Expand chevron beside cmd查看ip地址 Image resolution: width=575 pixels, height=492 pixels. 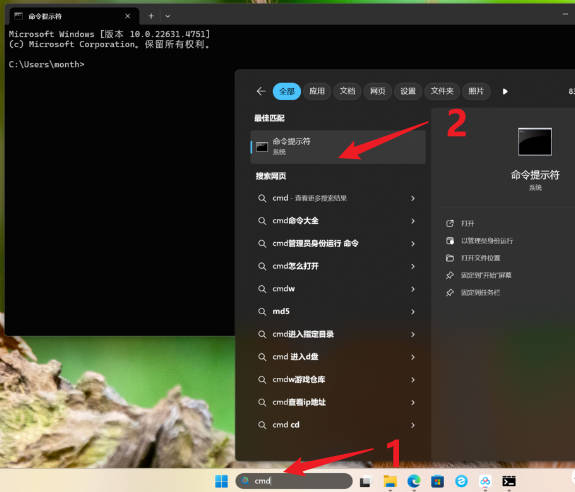click(413, 403)
